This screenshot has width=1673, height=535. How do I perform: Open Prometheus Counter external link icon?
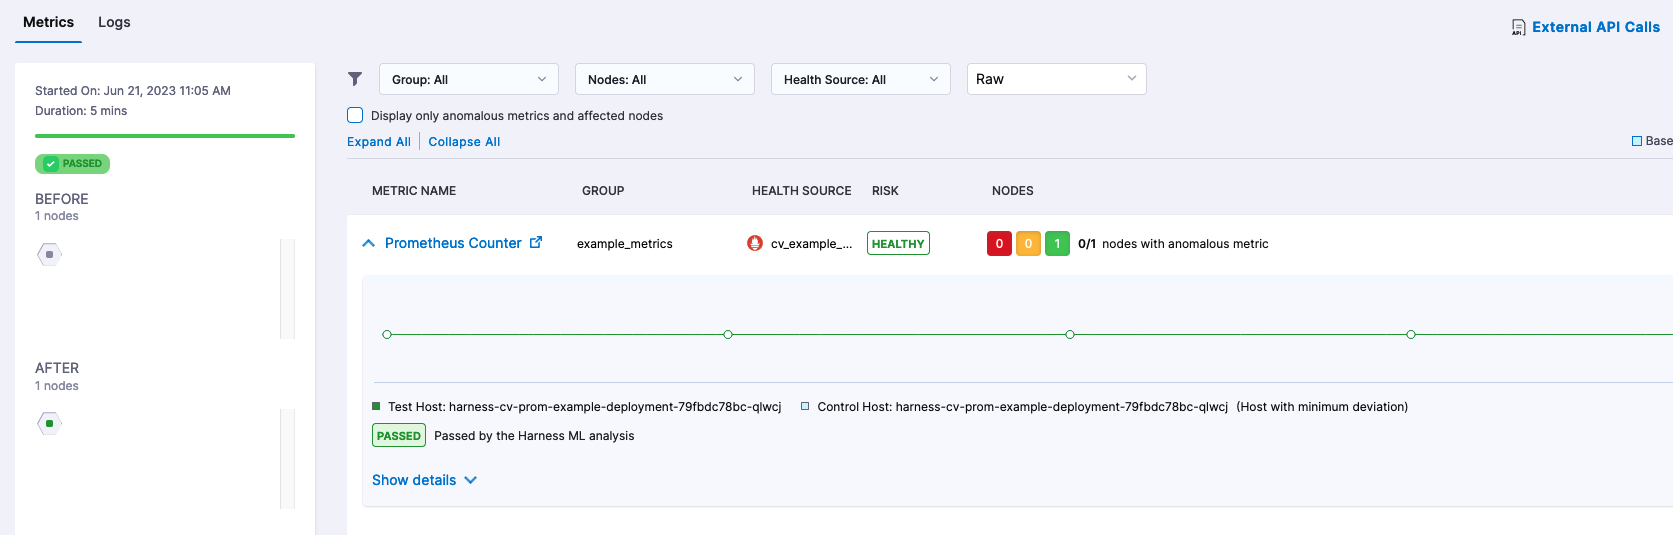[x=536, y=242]
